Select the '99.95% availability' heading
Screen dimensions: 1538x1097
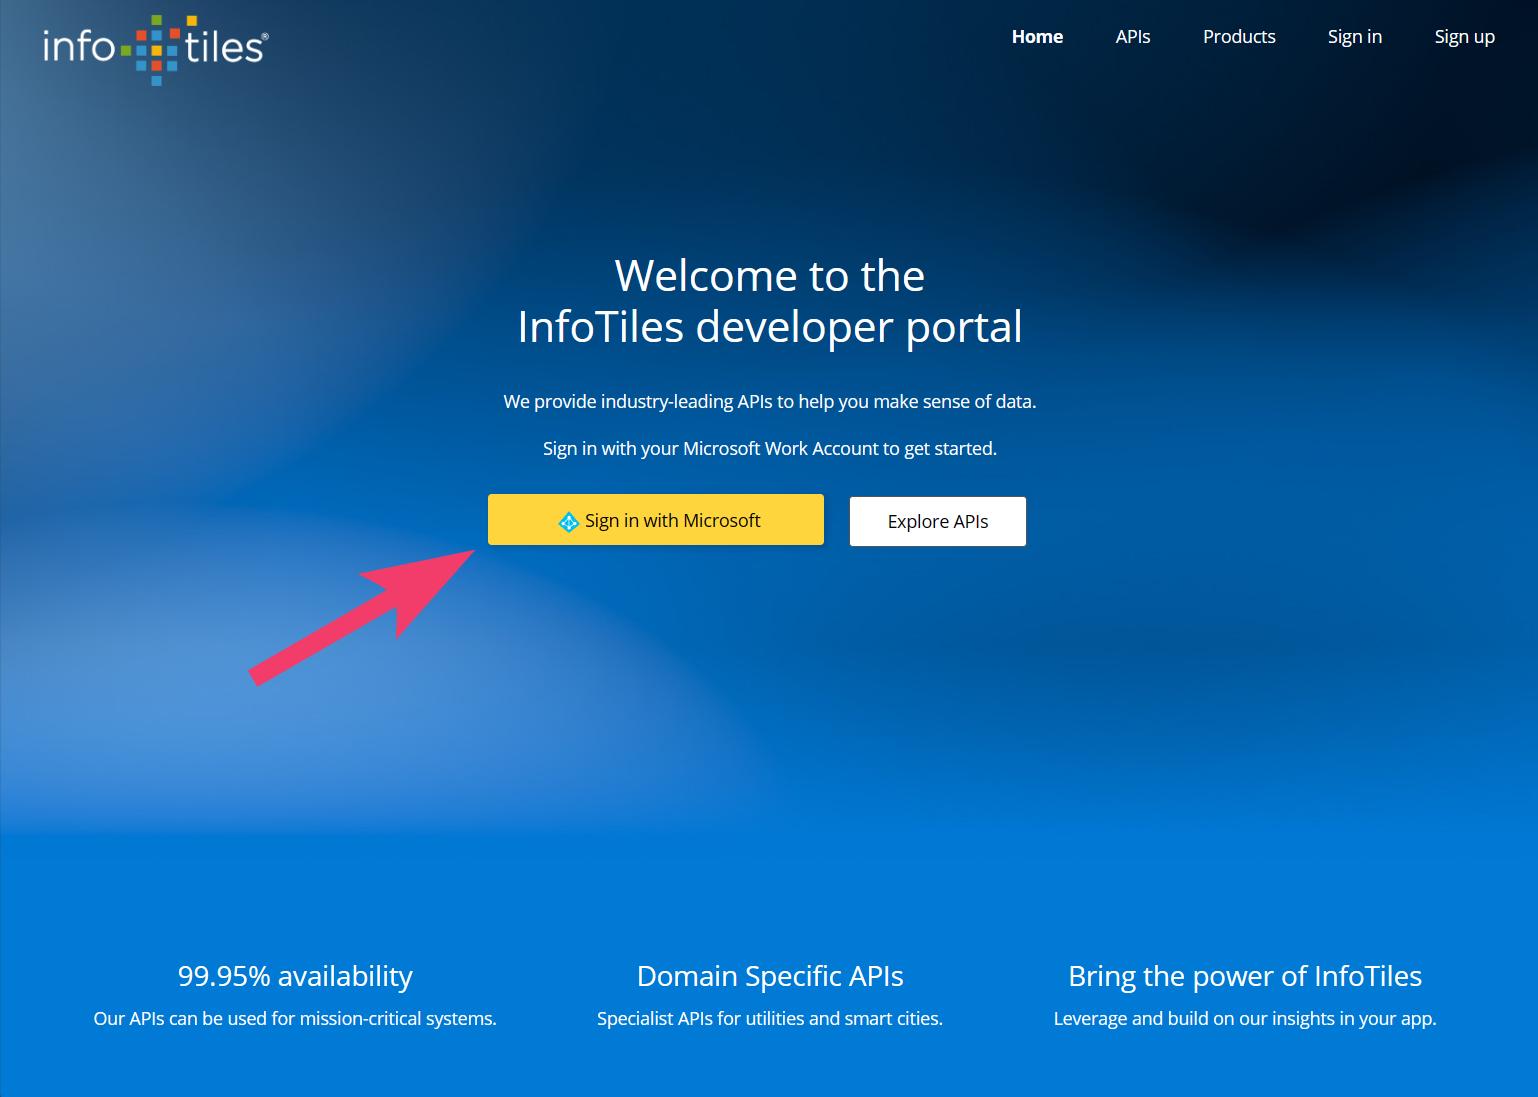[295, 976]
